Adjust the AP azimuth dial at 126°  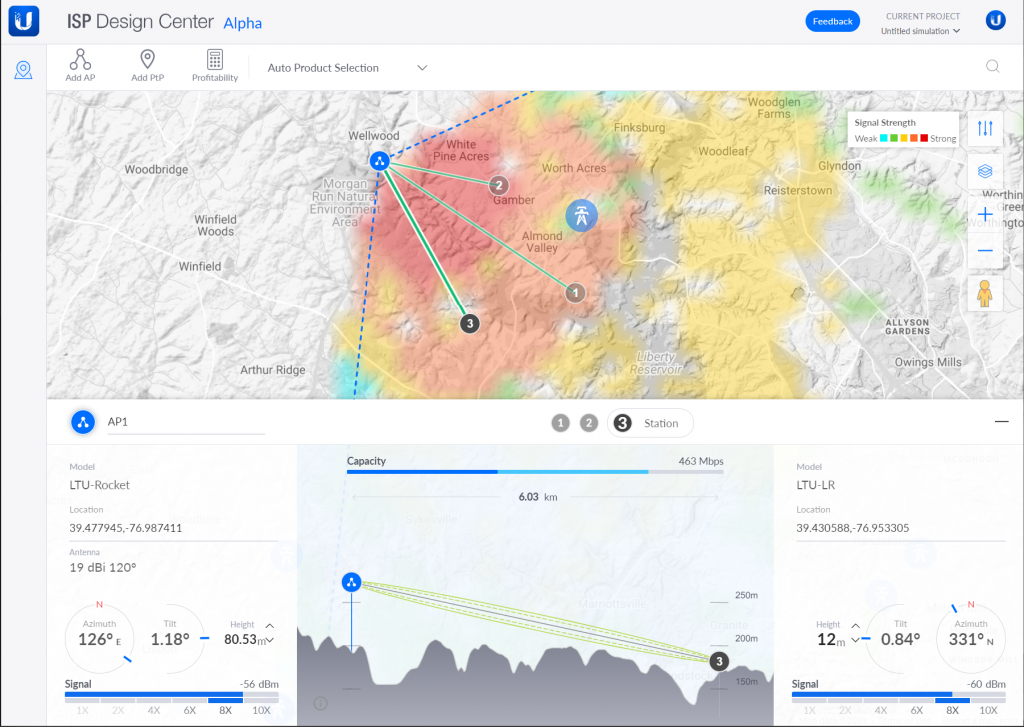[99, 638]
